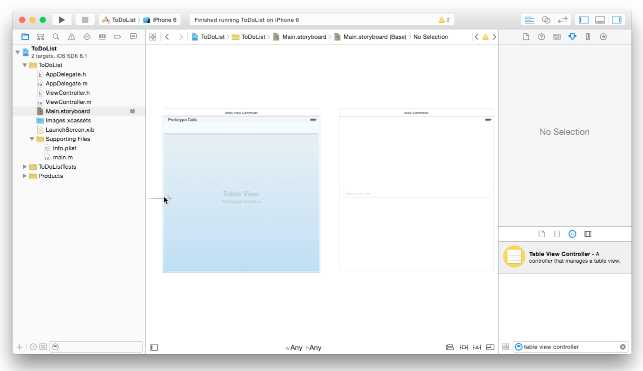The width and height of the screenshot is (643, 371).
Task: Select Images.xcassets in navigator
Action: click(x=68, y=120)
